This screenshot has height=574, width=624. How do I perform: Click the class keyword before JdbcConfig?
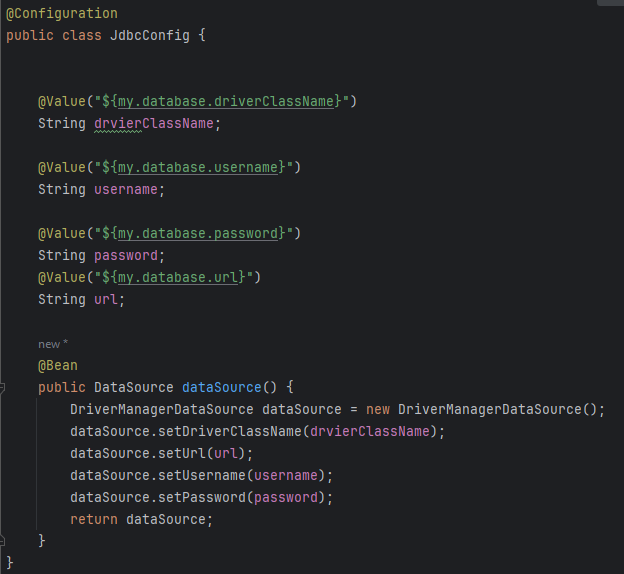click(82, 35)
